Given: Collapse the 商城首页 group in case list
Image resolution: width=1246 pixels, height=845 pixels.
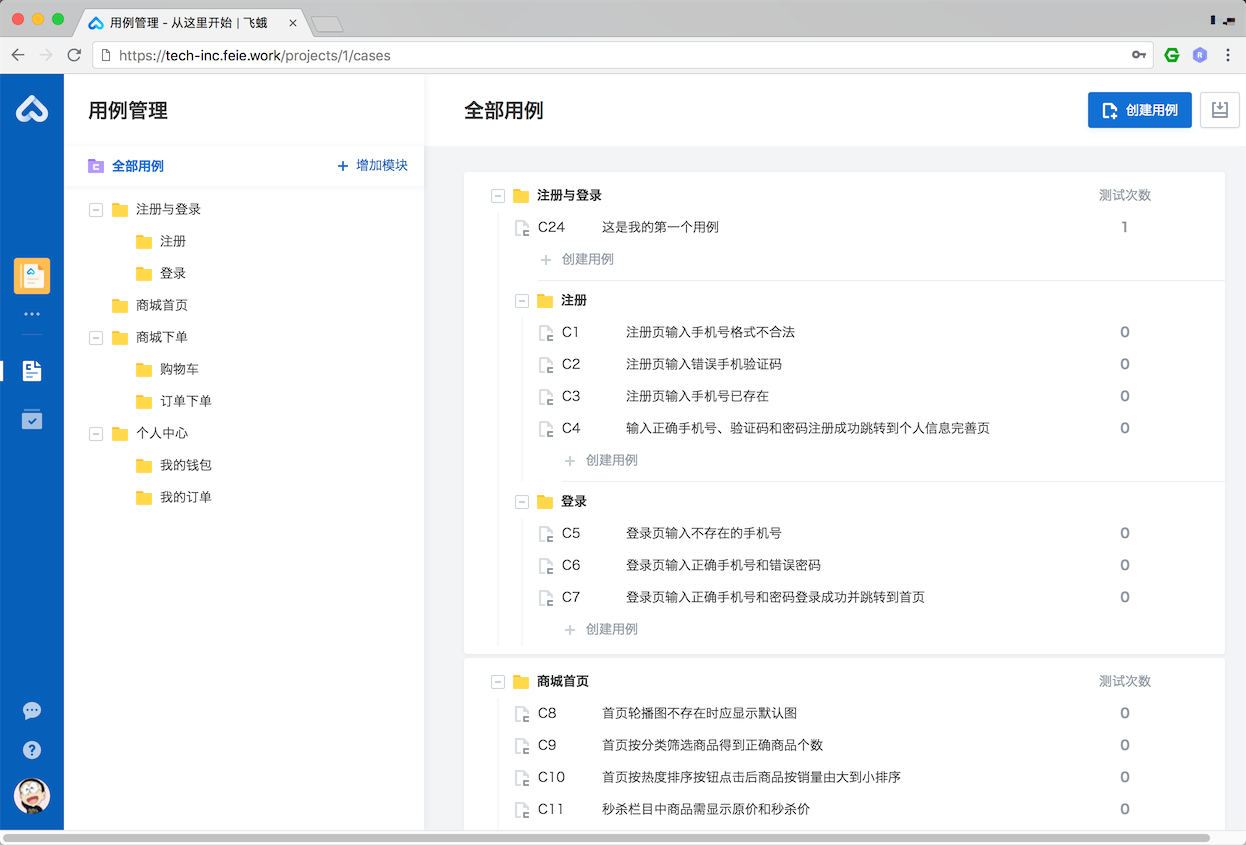Looking at the screenshot, I should coord(498,681).
